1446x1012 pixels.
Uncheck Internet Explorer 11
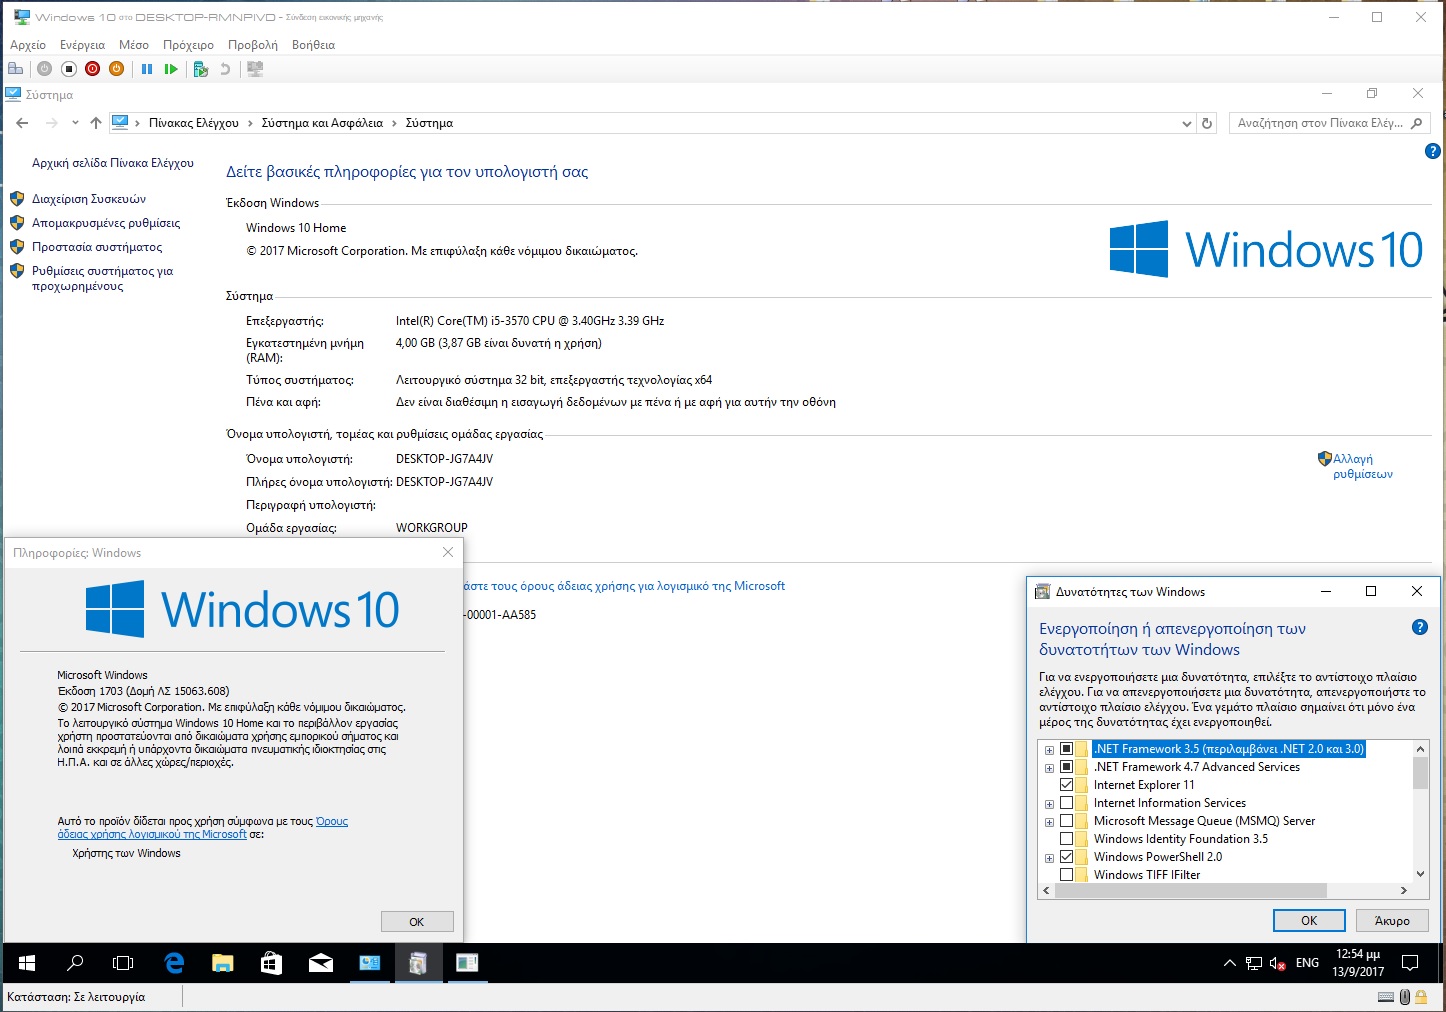coord(1066,785)
